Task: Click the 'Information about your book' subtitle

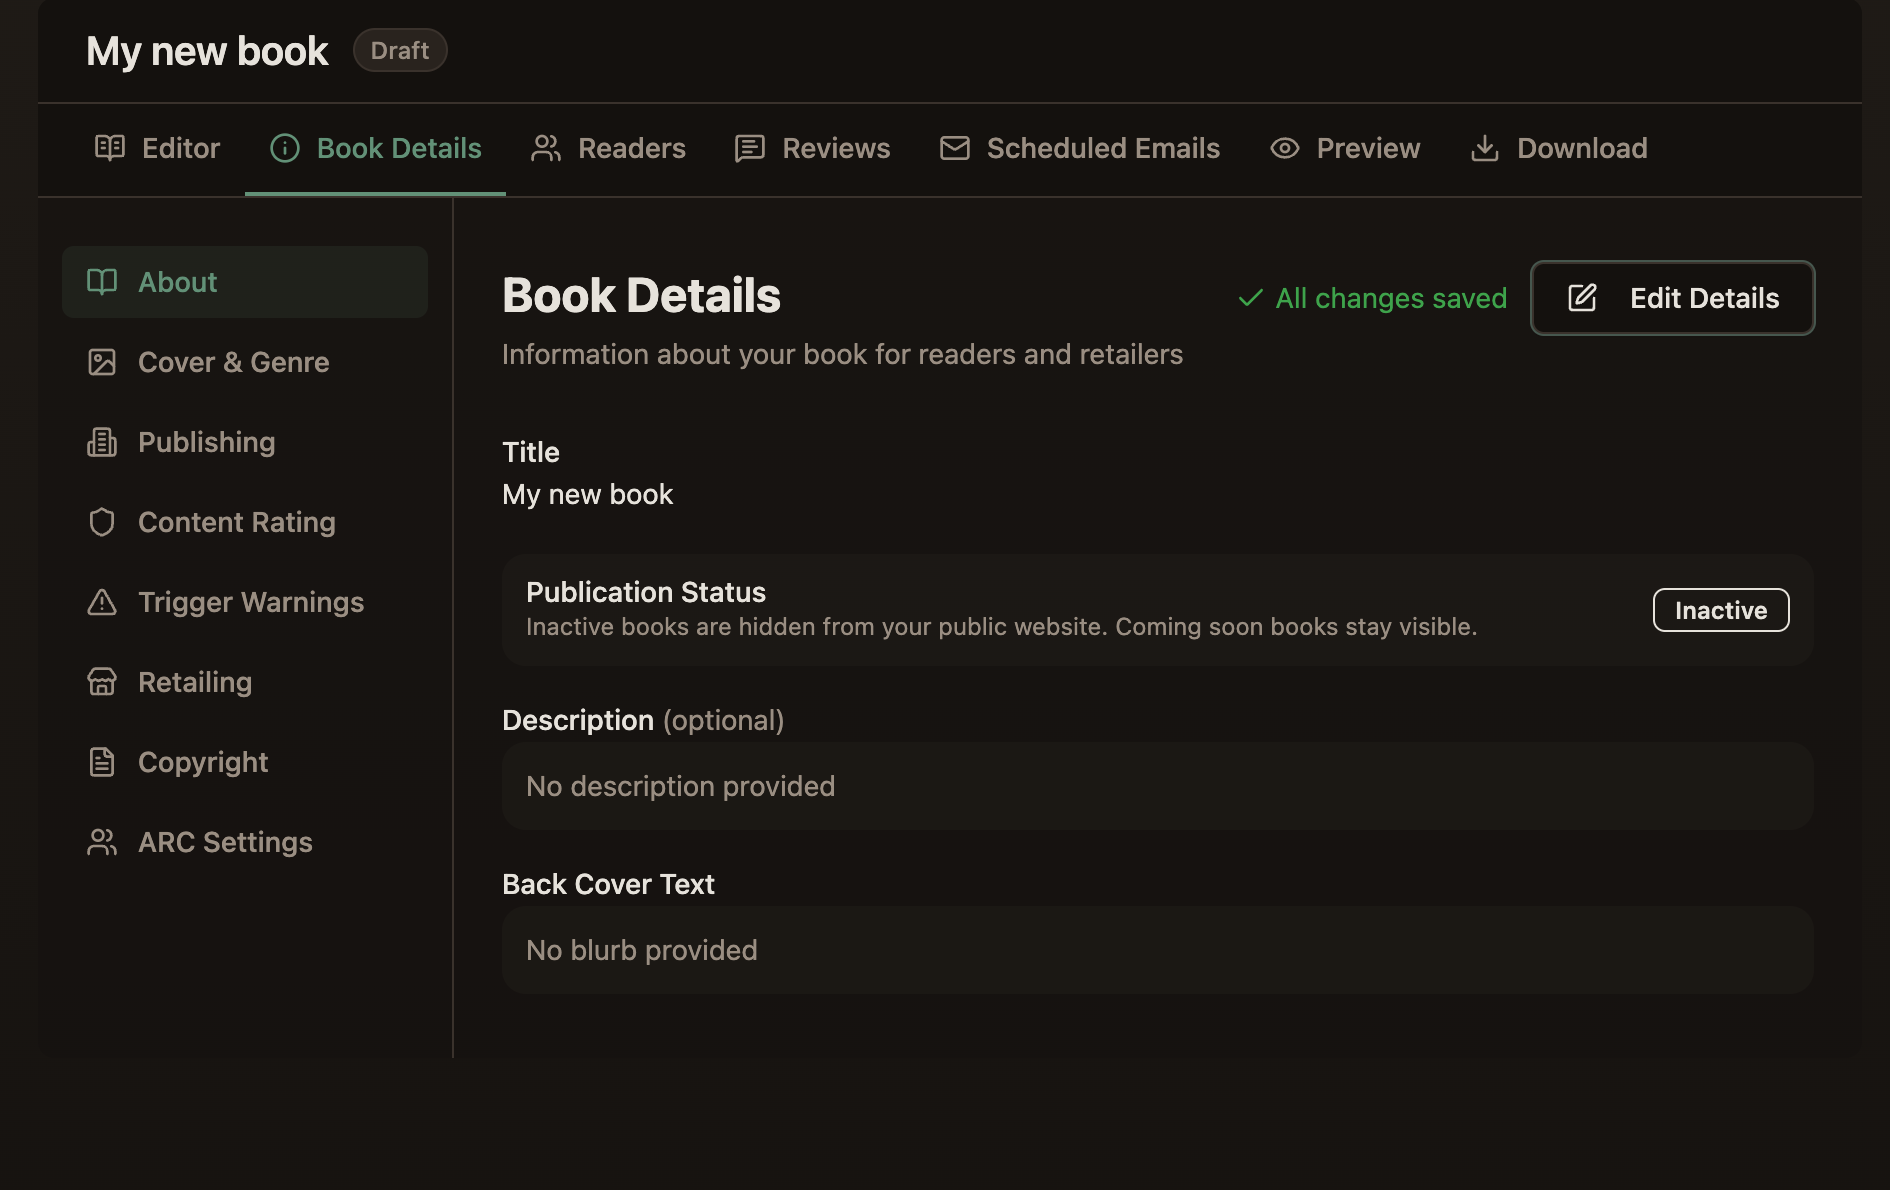Action: [x=842, y=354]
